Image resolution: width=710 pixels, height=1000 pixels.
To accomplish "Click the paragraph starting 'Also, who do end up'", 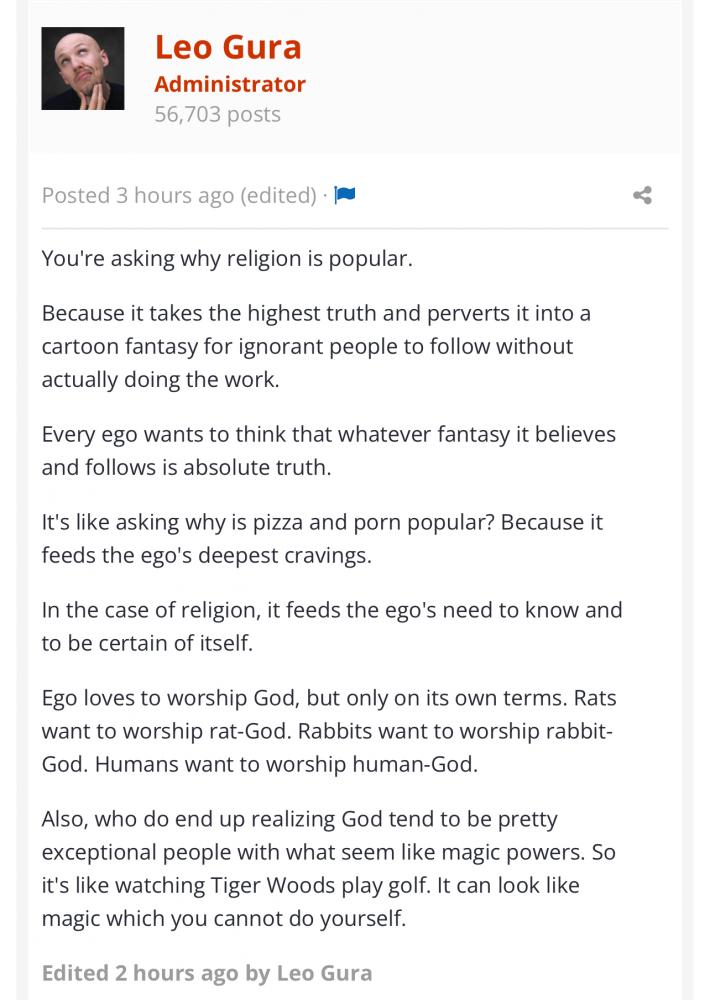I will (x=329, y=869).
